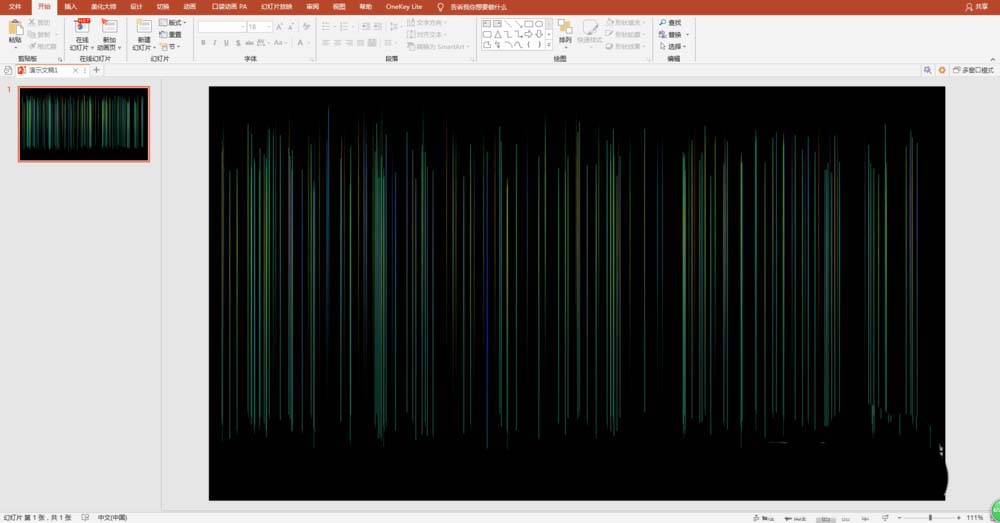Image resolution: width=1000 pixels, height=523 pixels.
Task: Open the Replace (替换) dropdown arrow
Action: coord(688,34)
